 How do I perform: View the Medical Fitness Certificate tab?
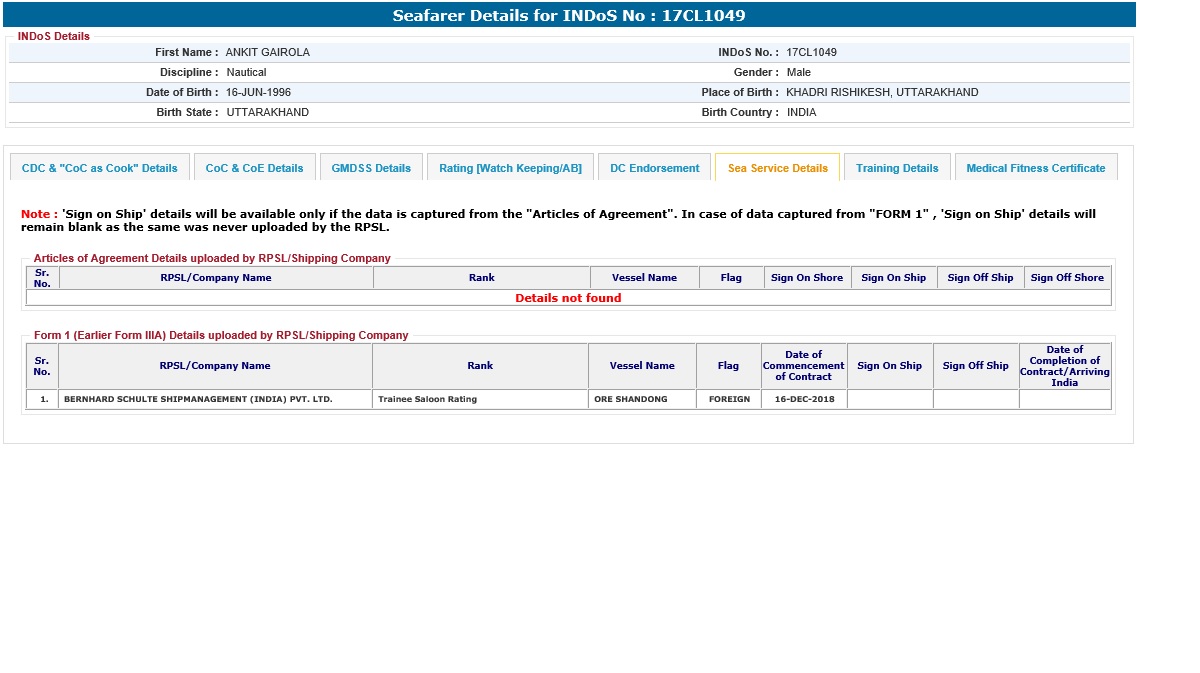click(x=1035, y=168)
